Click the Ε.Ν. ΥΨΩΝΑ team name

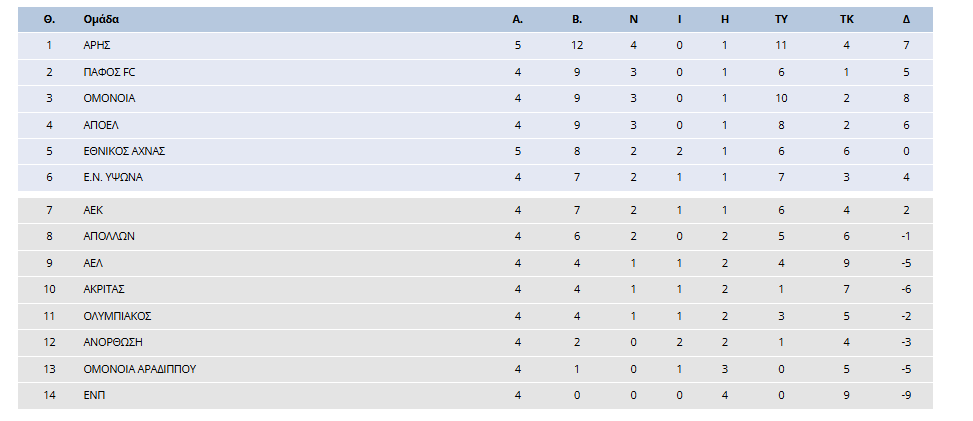point(113,178)
